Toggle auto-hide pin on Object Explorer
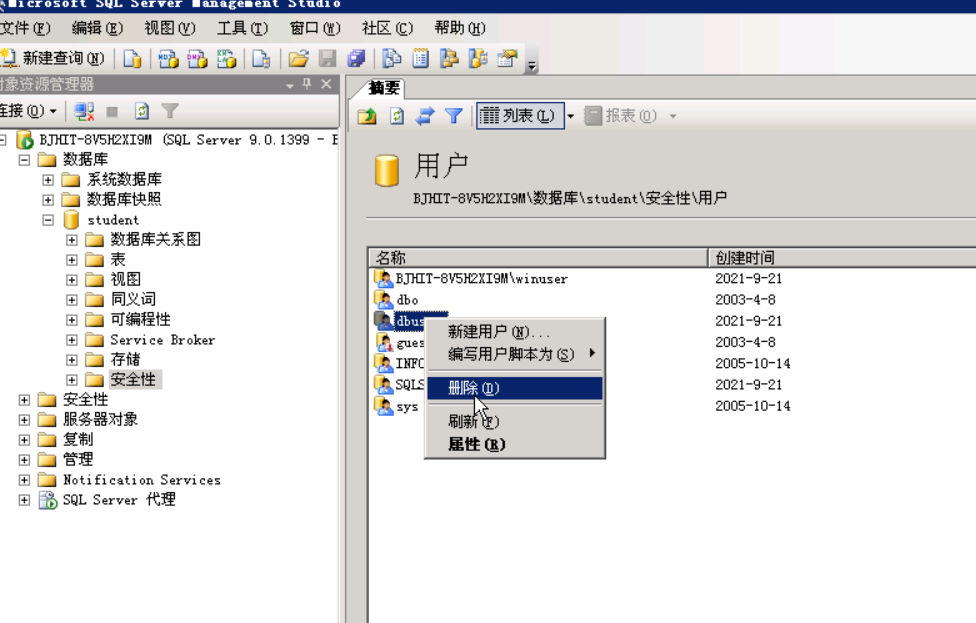Viewport: 976px width, 623px height. pyautogui.click(x=307, y=84)
